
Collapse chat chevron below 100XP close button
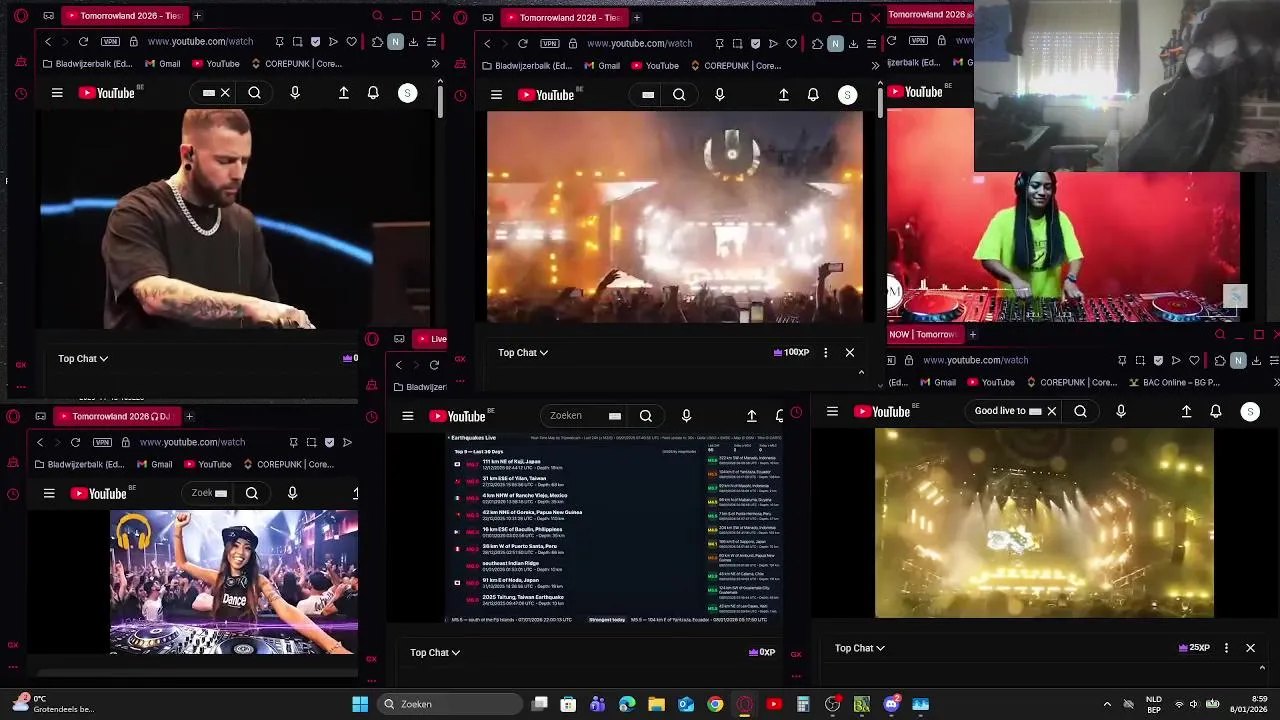[861, 372]
